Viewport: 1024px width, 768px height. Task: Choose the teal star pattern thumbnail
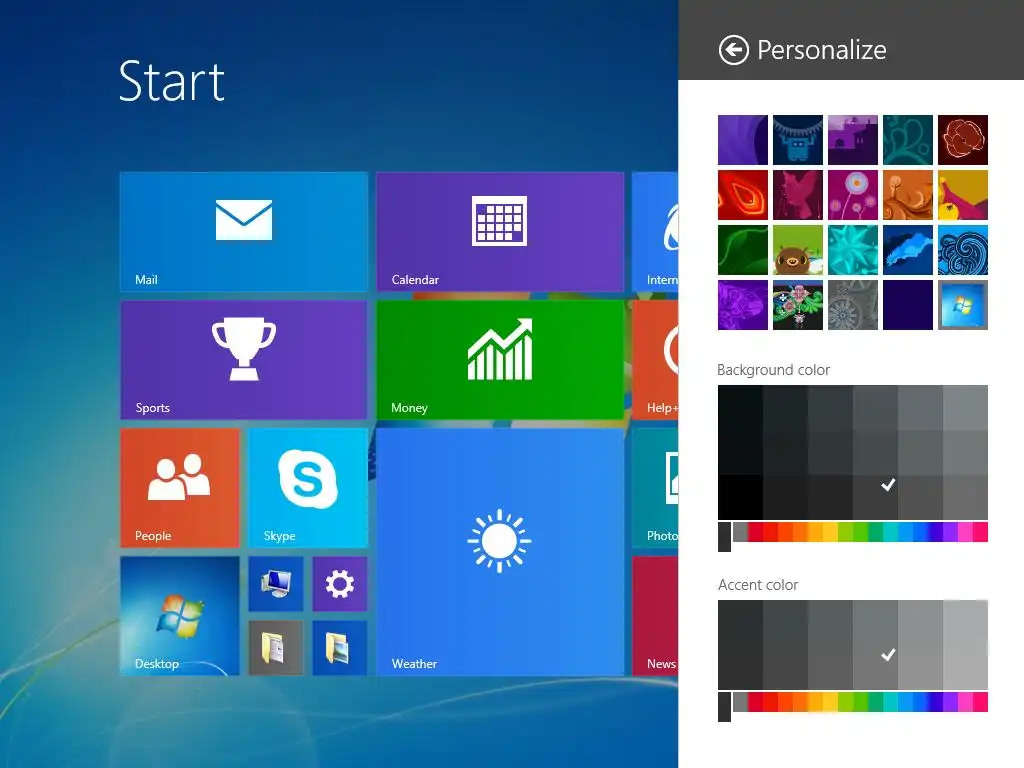point(853,250)
